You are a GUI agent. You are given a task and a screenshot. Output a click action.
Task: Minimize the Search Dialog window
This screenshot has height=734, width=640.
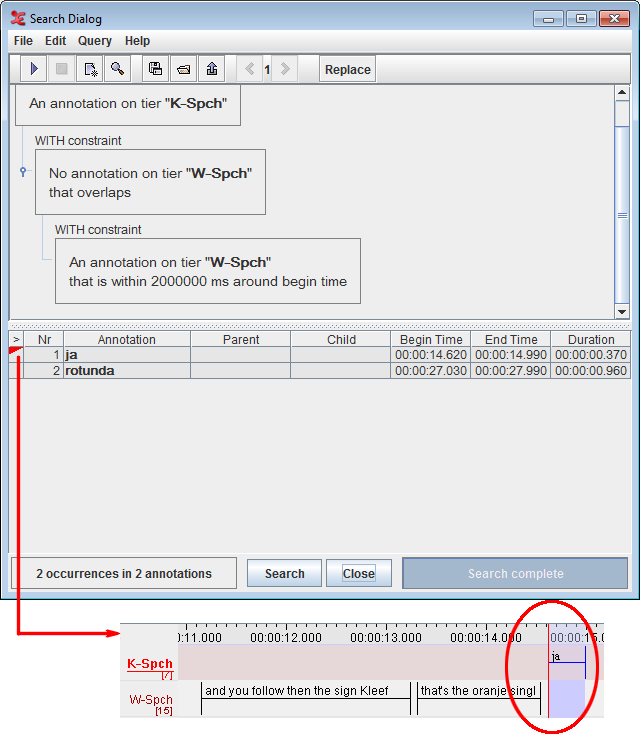[x=548, y=19]
